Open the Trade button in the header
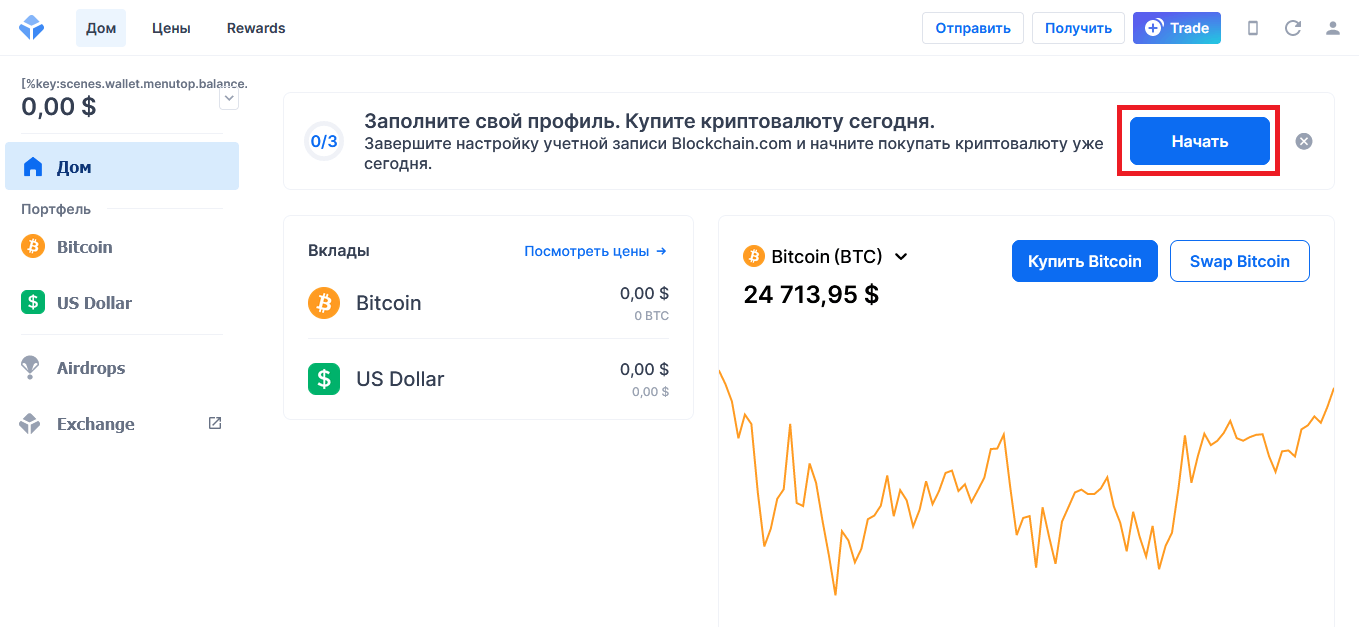Viewport: 1359px width, 641px height. click(x=1177, y=28)
